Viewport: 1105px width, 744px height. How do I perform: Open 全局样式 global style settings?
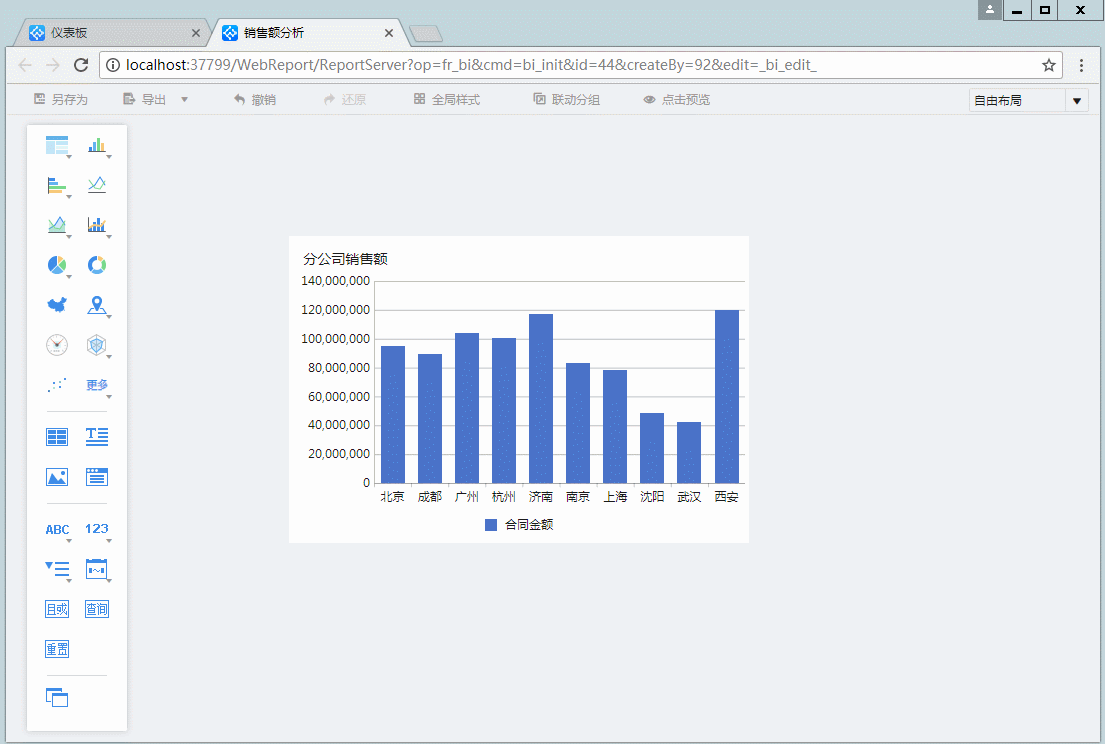pos(447,99)
